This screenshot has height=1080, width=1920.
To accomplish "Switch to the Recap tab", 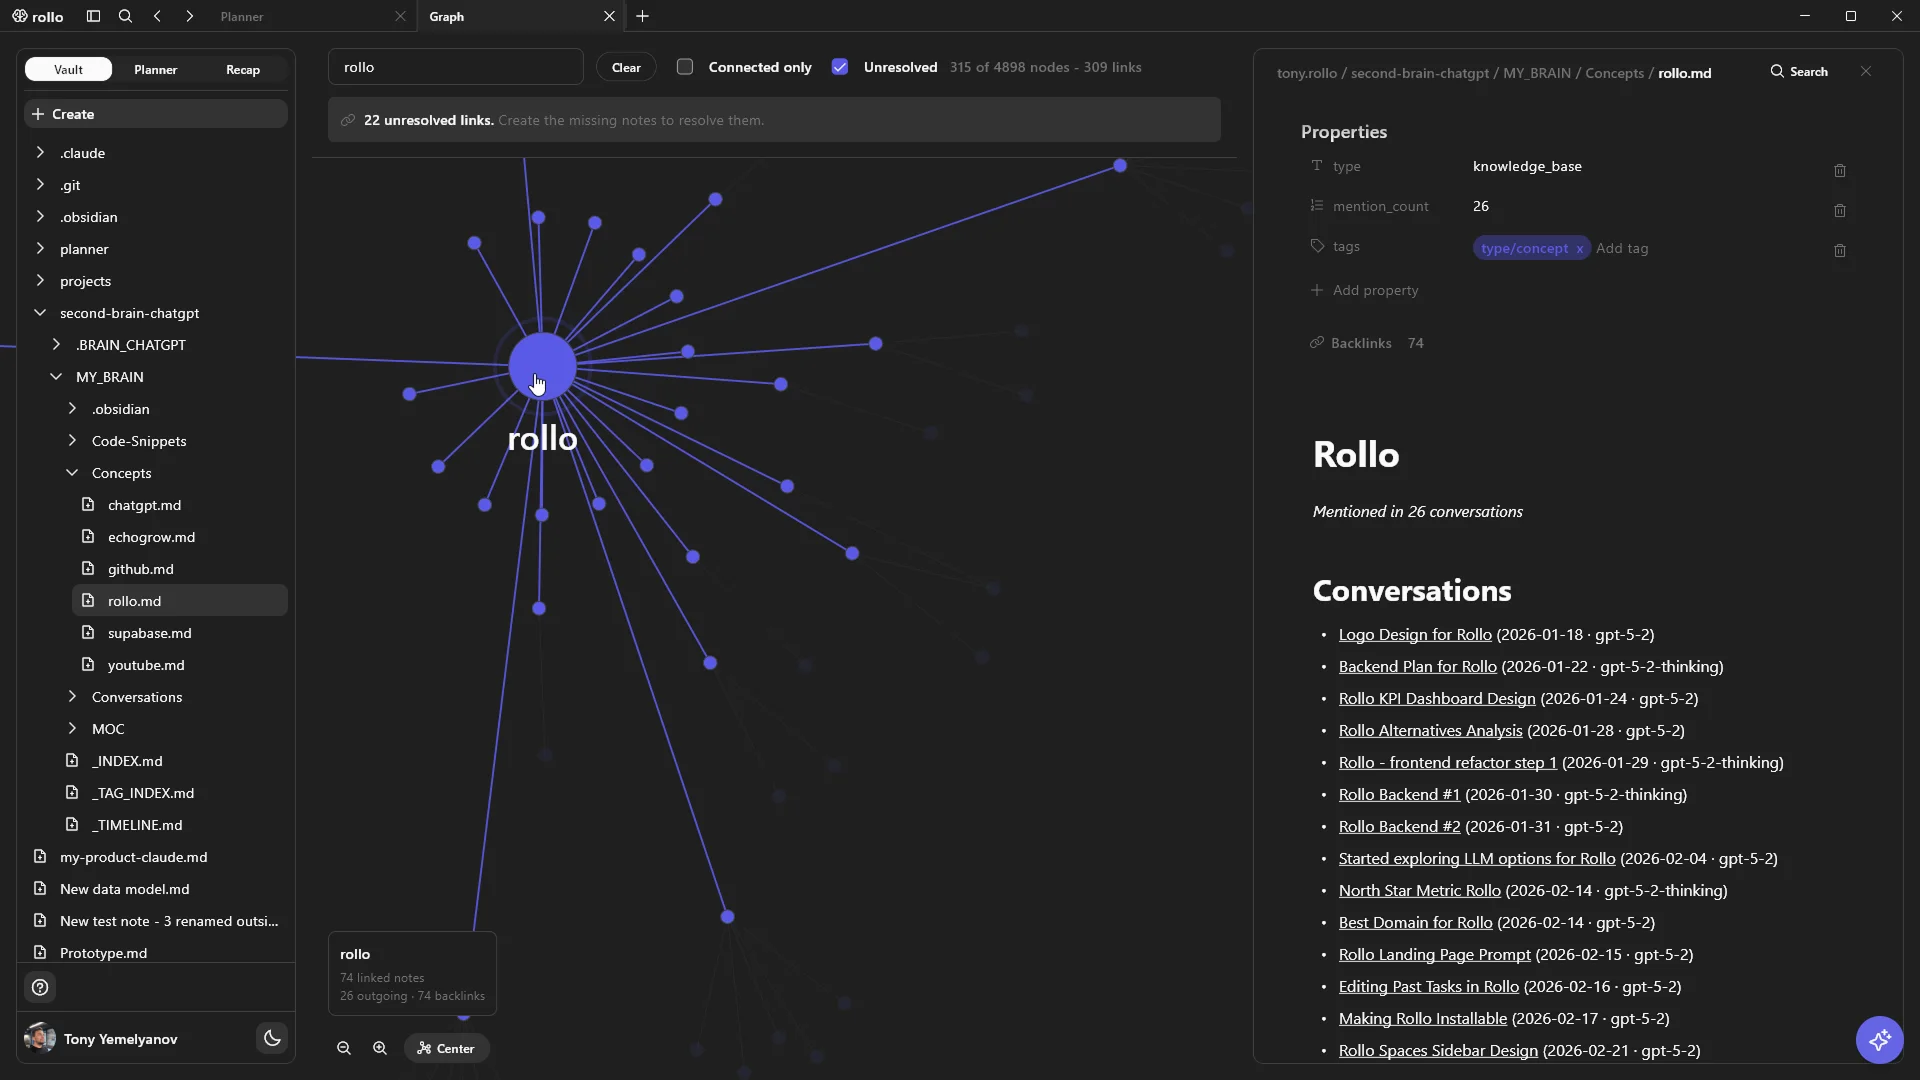I will coord(243,69).
